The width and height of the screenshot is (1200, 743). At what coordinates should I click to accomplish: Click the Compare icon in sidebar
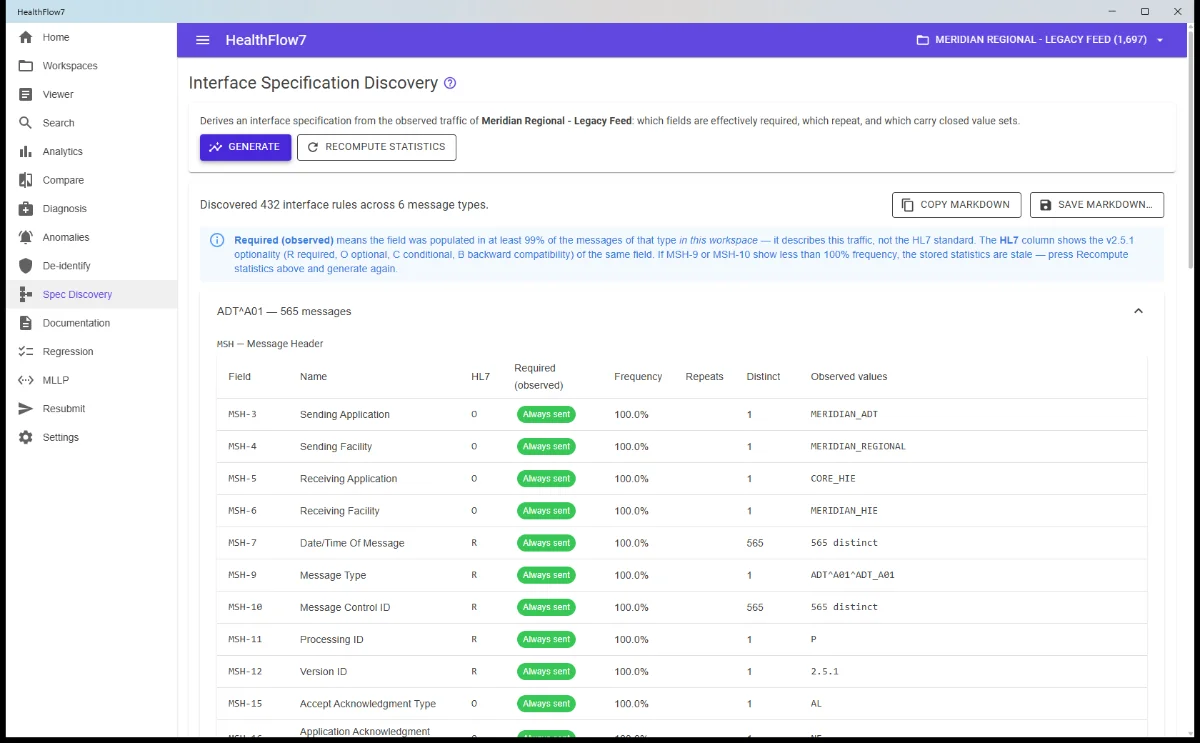tap(26, 180)
